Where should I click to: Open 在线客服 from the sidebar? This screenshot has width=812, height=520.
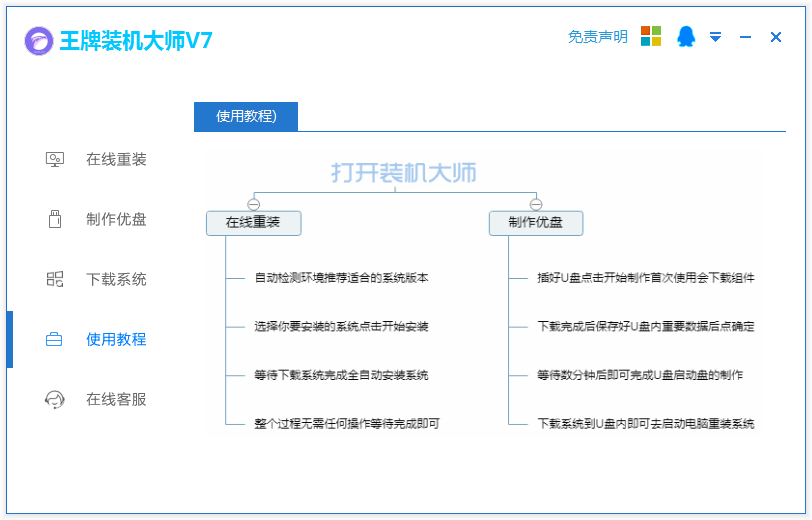[x=116, y=399]
